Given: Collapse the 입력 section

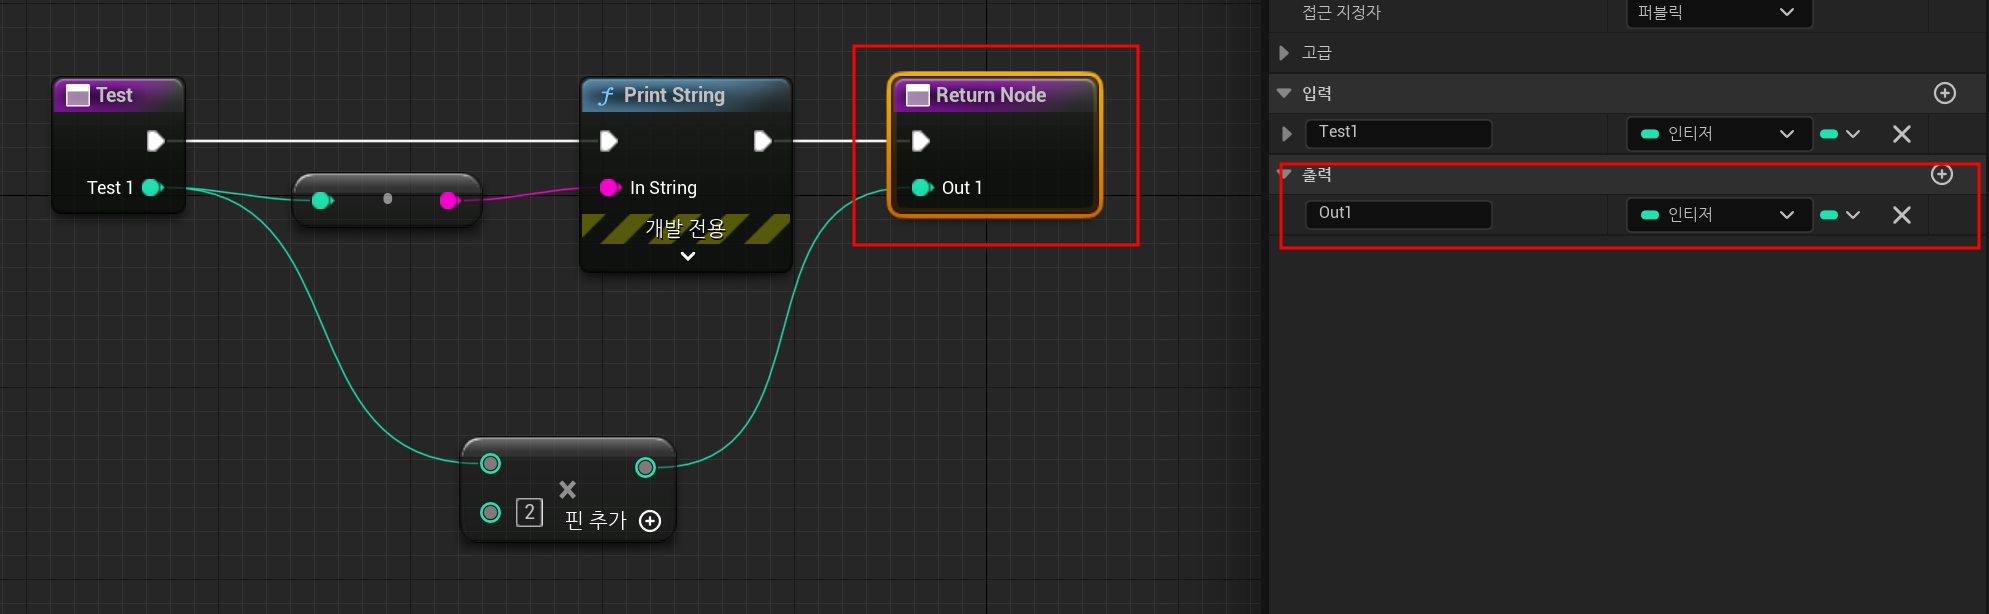Looking at the screenshot, I should [1284, 93].
